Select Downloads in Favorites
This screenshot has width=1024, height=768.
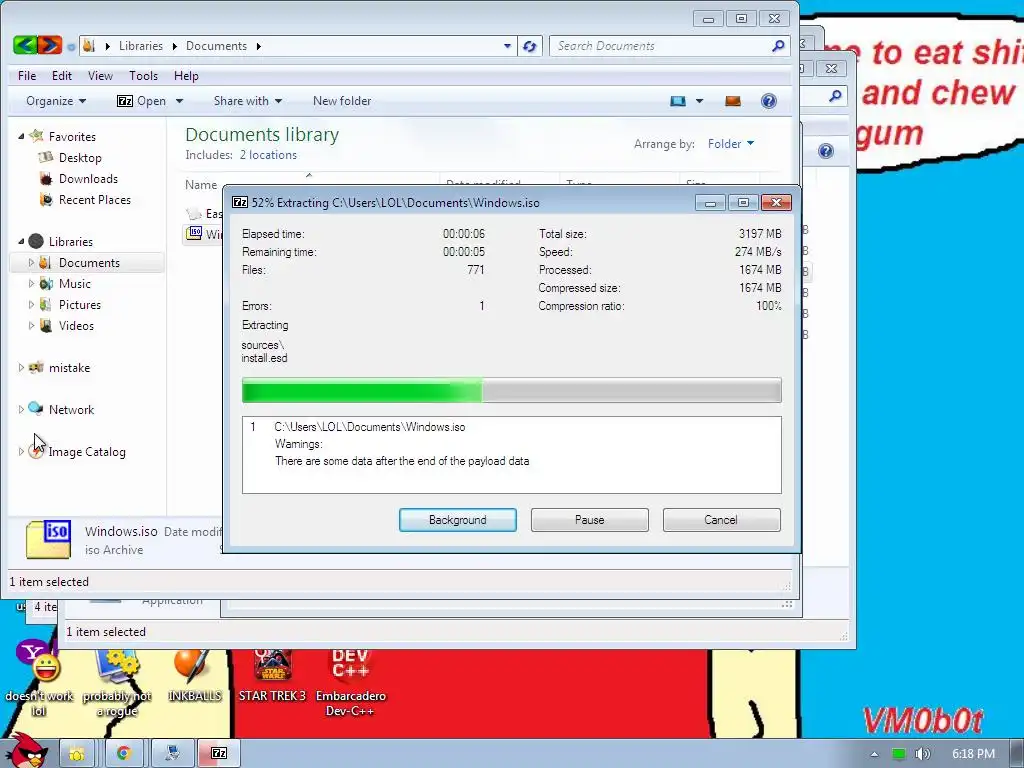[88, 178]
